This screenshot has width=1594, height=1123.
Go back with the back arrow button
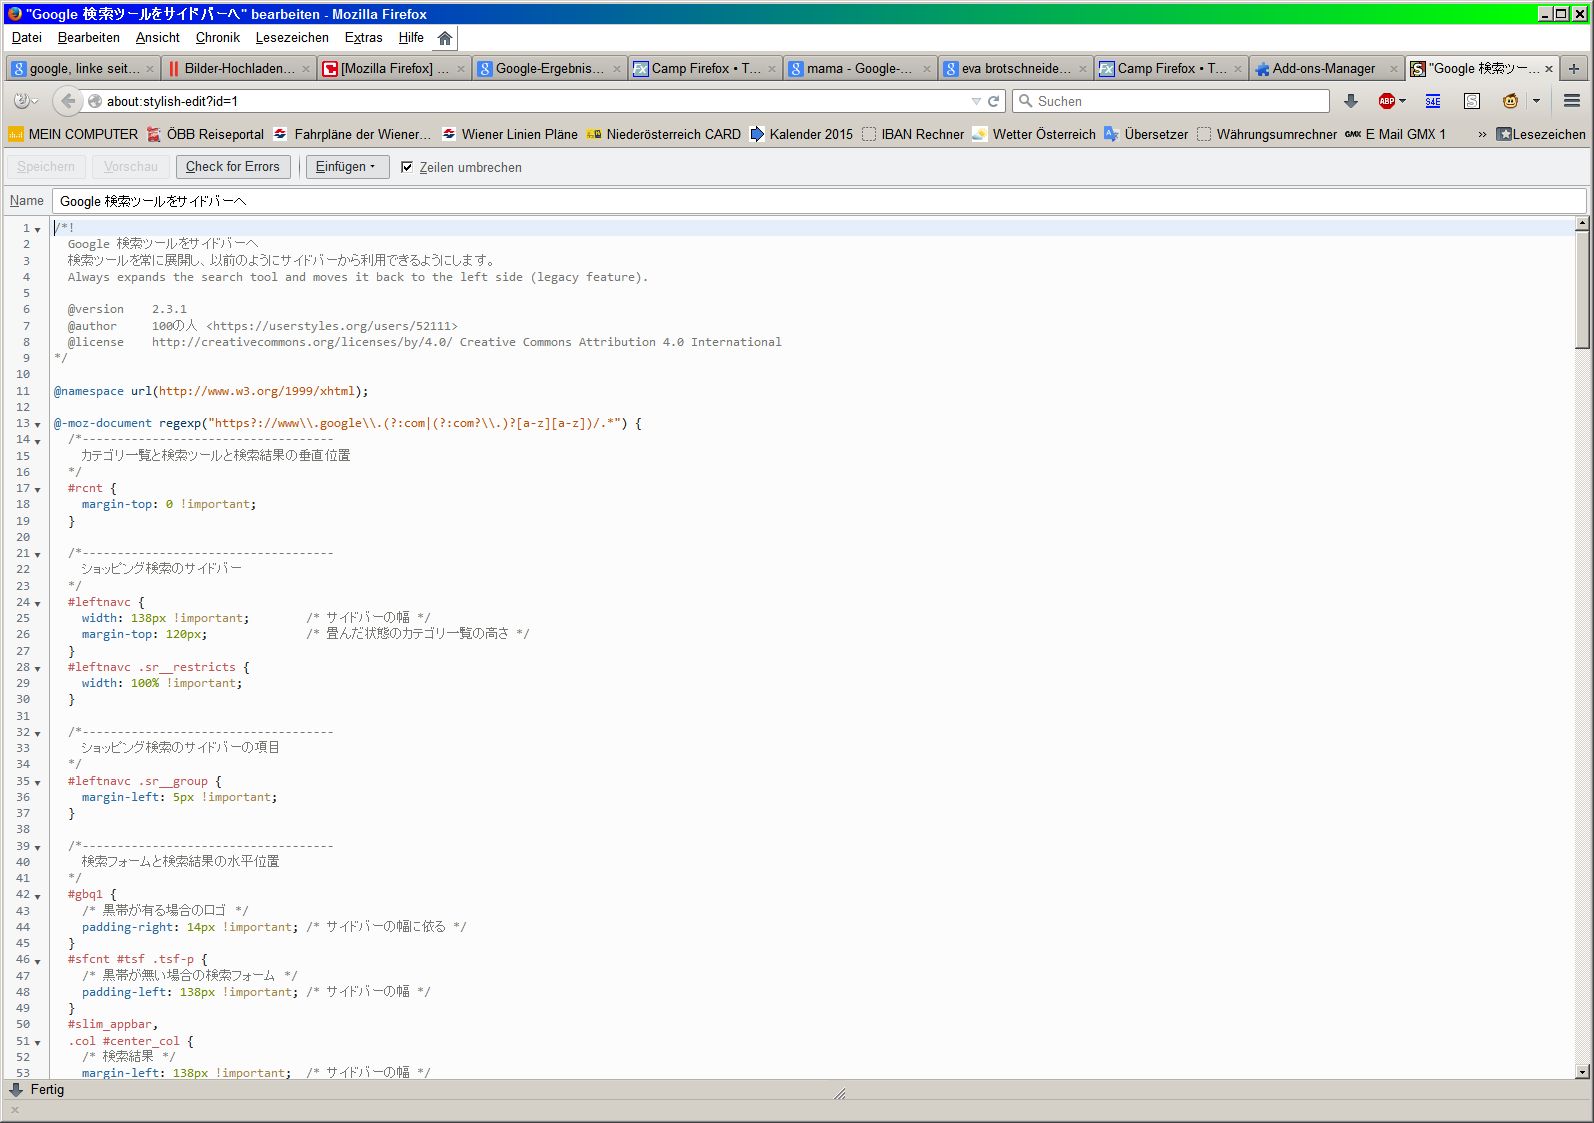coord(67,101)
